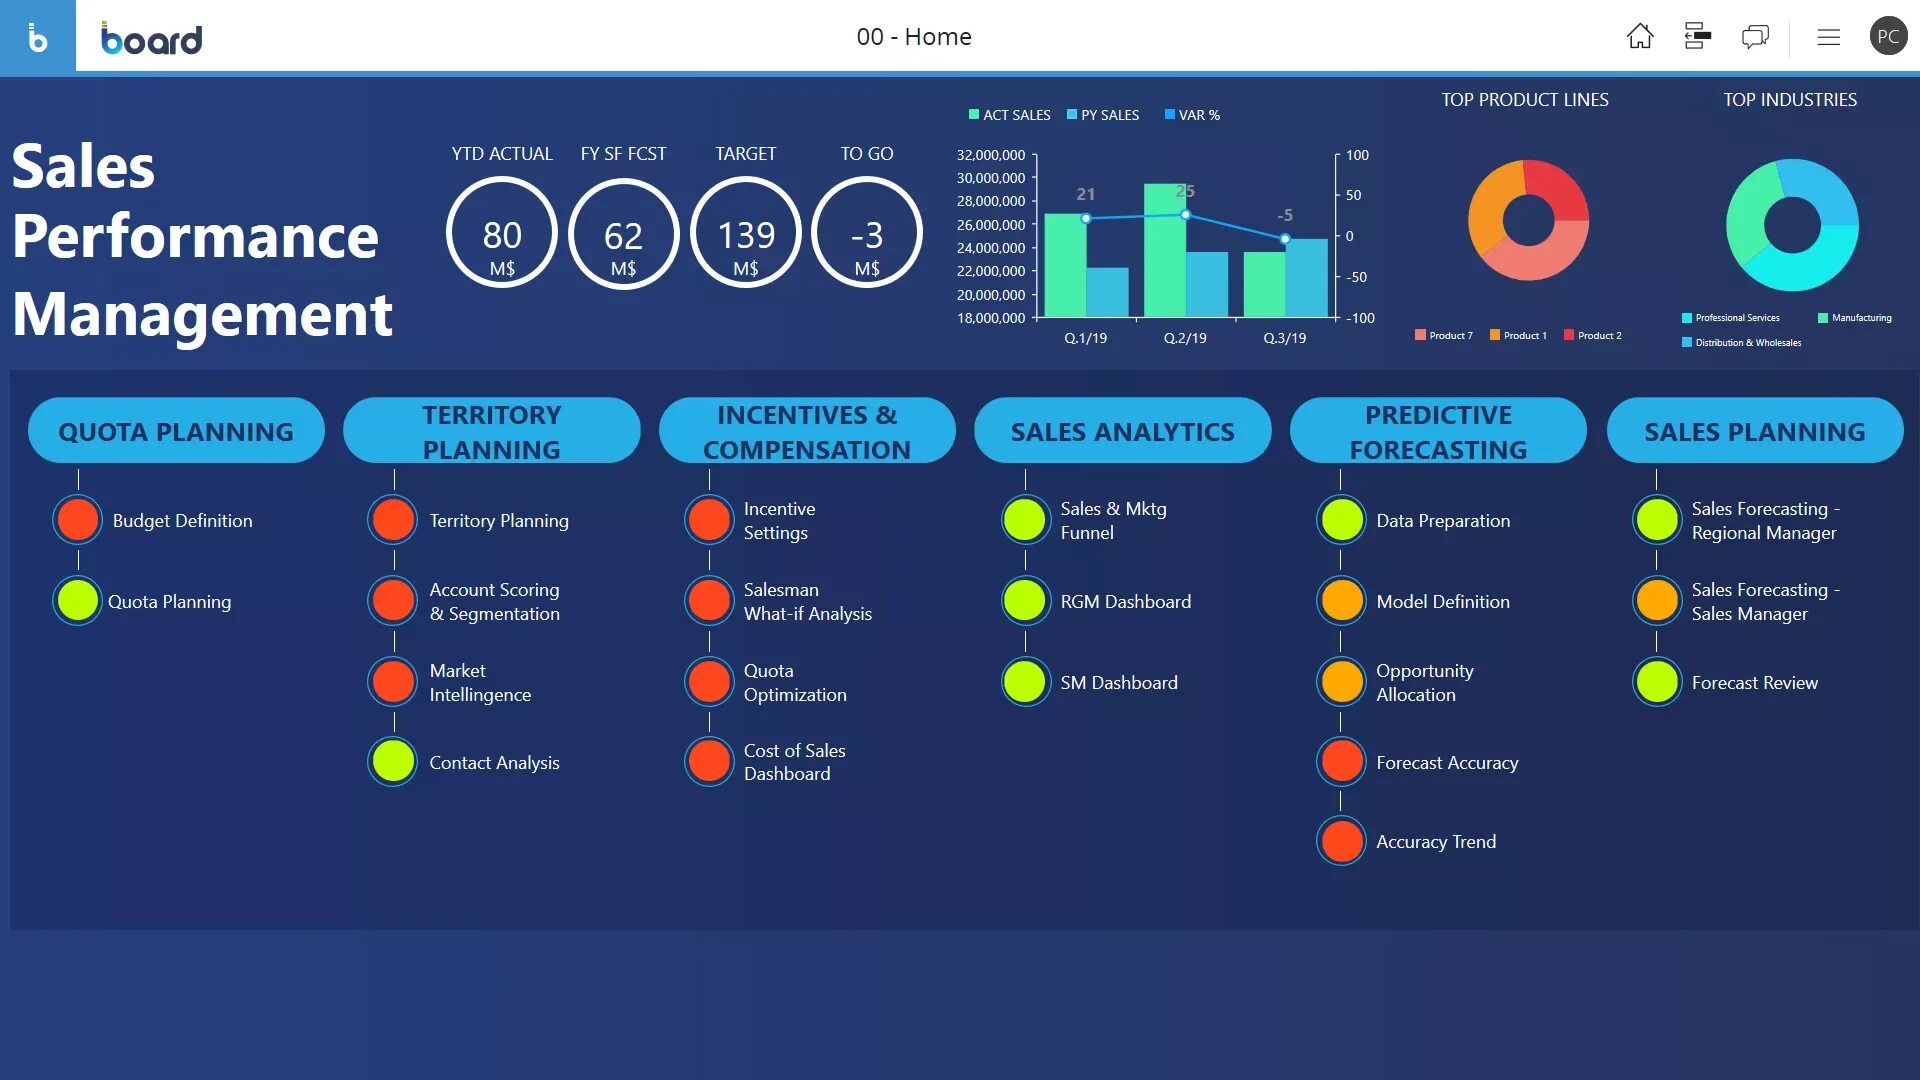Screen dimensions: 1920x1080
Task: Click Territory Planning menu item
Action: coord(497,521)
